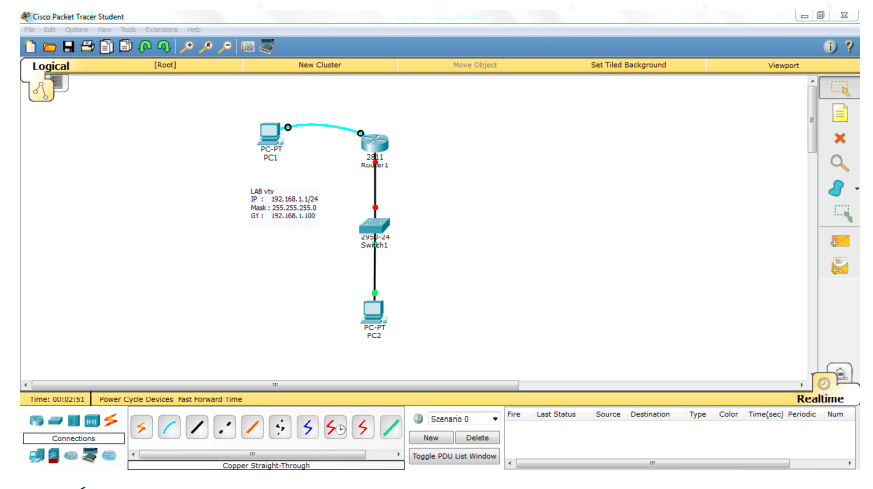Select the Switches device category icon

click(55, 420)
